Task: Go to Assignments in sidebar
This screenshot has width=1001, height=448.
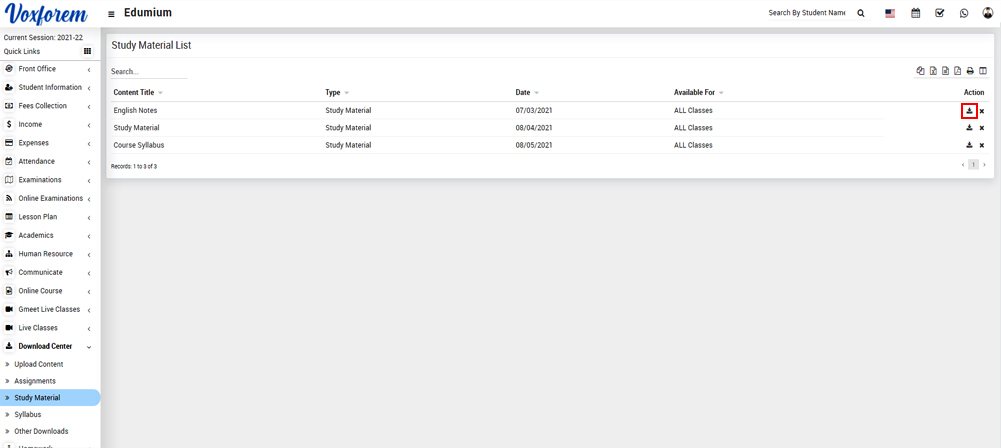Action: click(35, 381)
